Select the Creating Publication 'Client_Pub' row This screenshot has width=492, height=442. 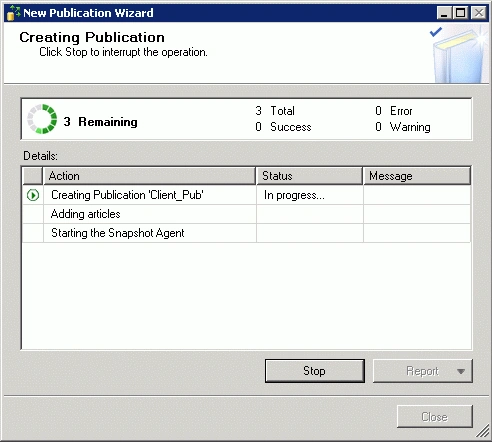(x=246, y=195)
